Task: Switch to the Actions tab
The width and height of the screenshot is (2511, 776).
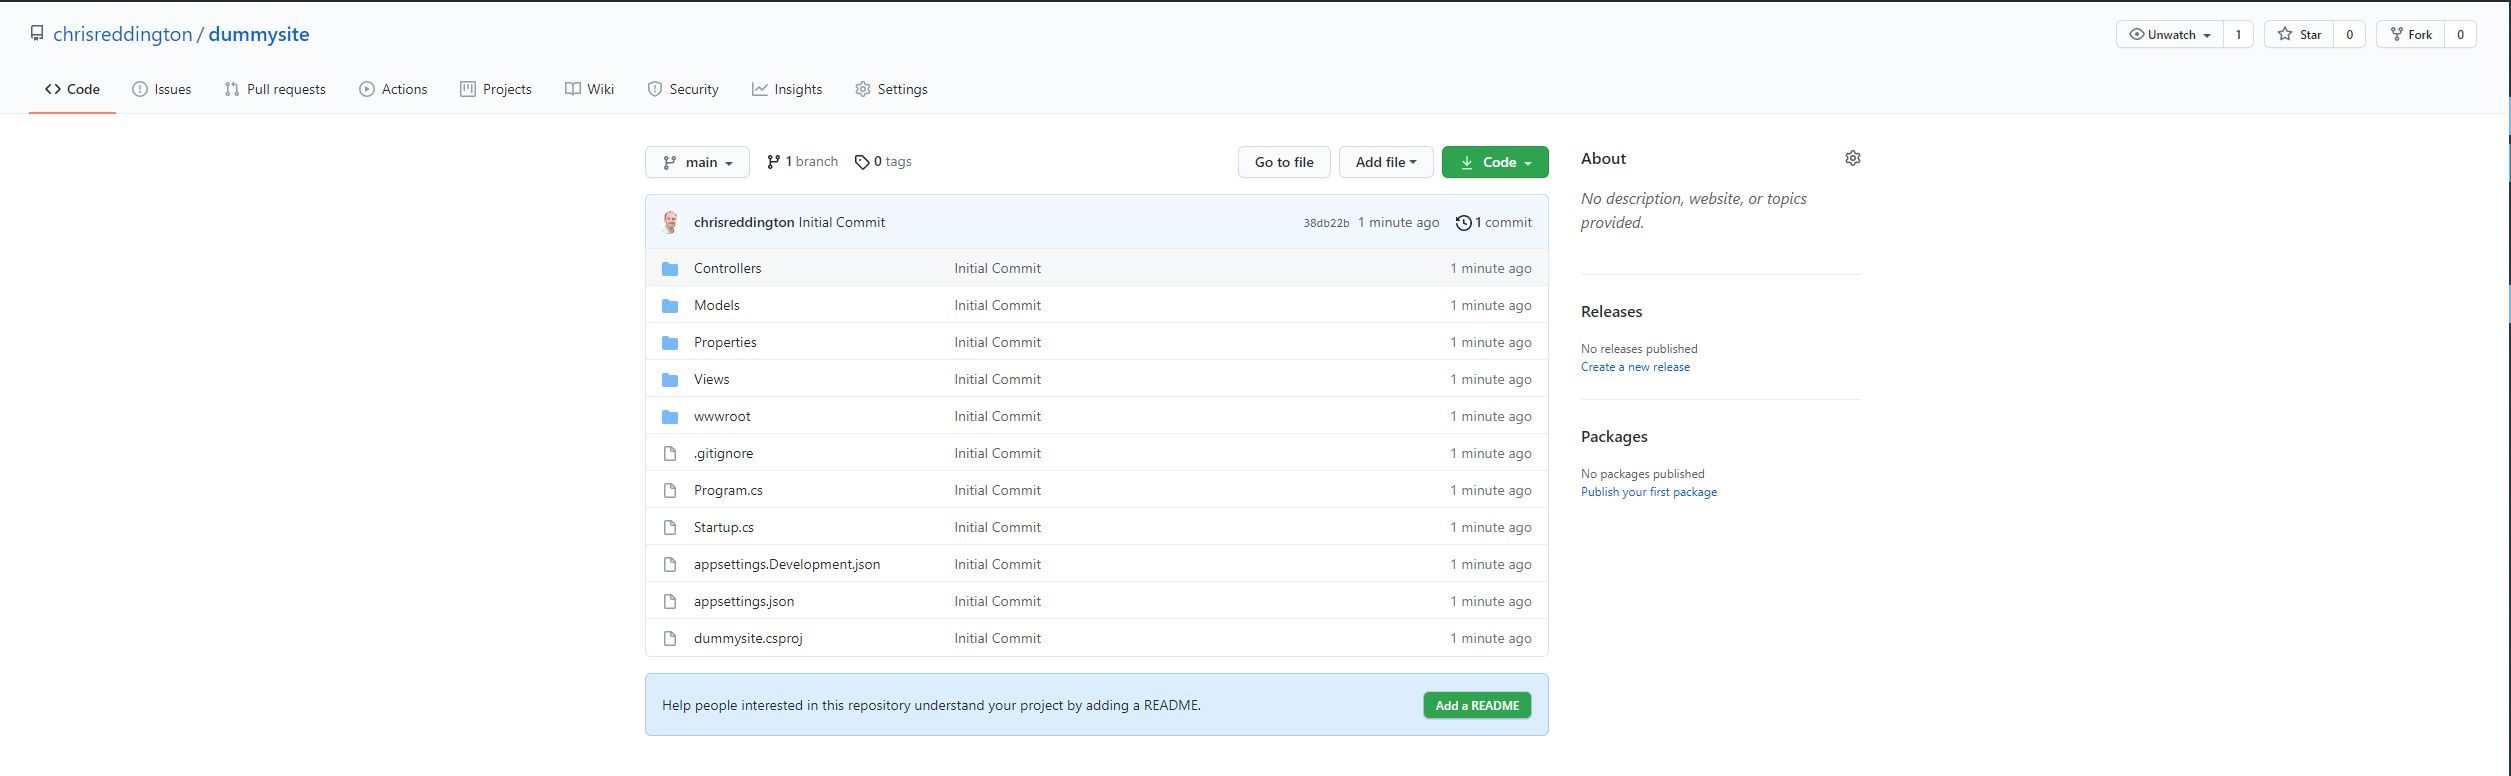Action: point(393,89)
